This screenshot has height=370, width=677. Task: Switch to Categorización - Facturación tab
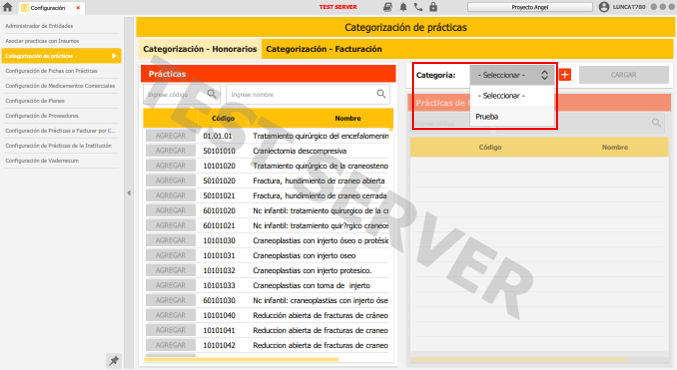pos(324,49)
